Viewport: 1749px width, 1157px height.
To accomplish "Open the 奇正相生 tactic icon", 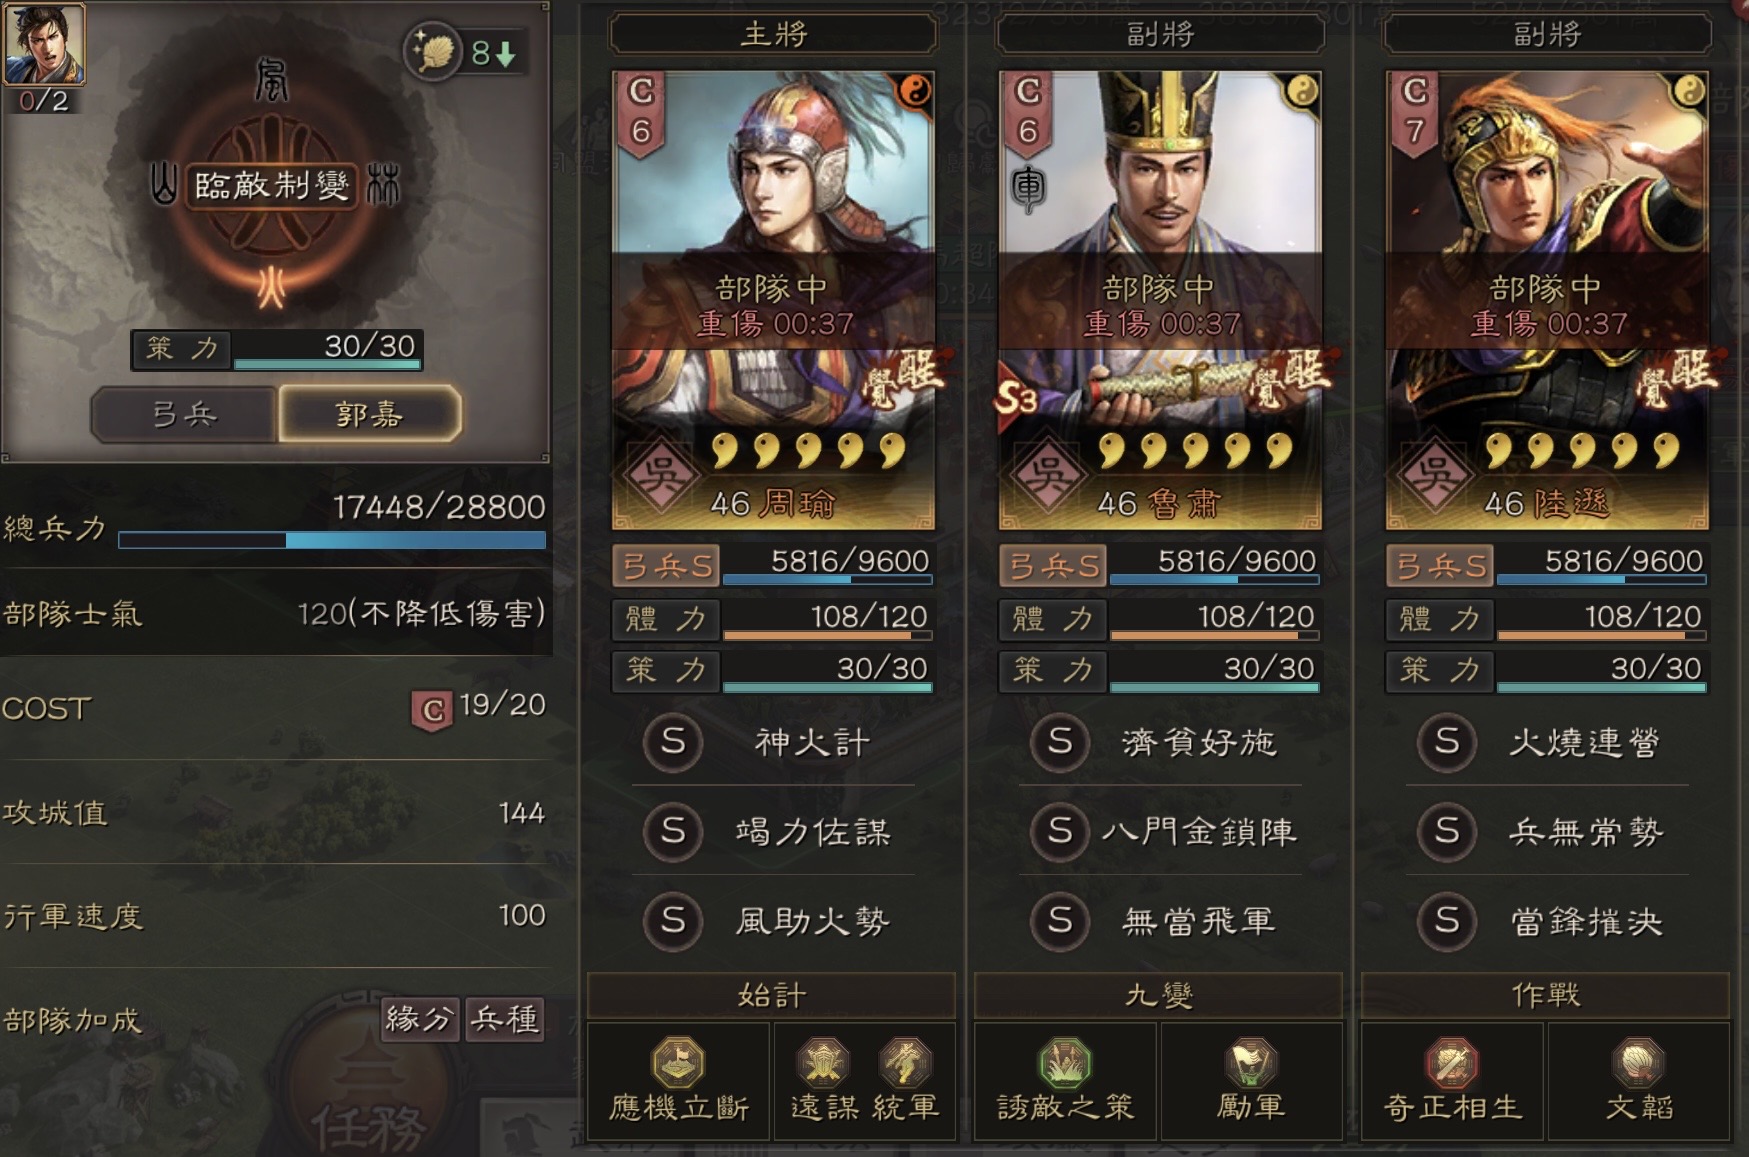I will pos(1452,1062).
